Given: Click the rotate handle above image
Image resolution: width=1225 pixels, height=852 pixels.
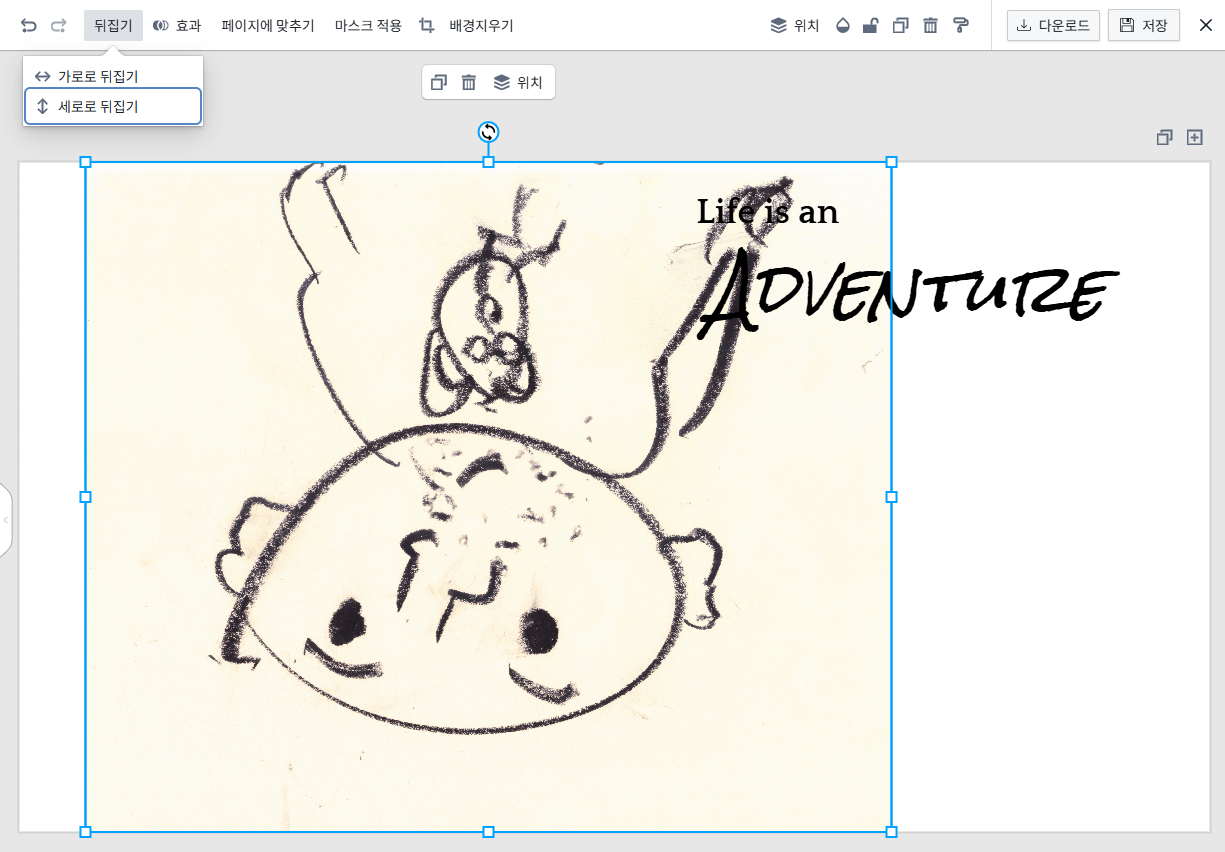Looking at the screenshot, I should click(488, 132).
